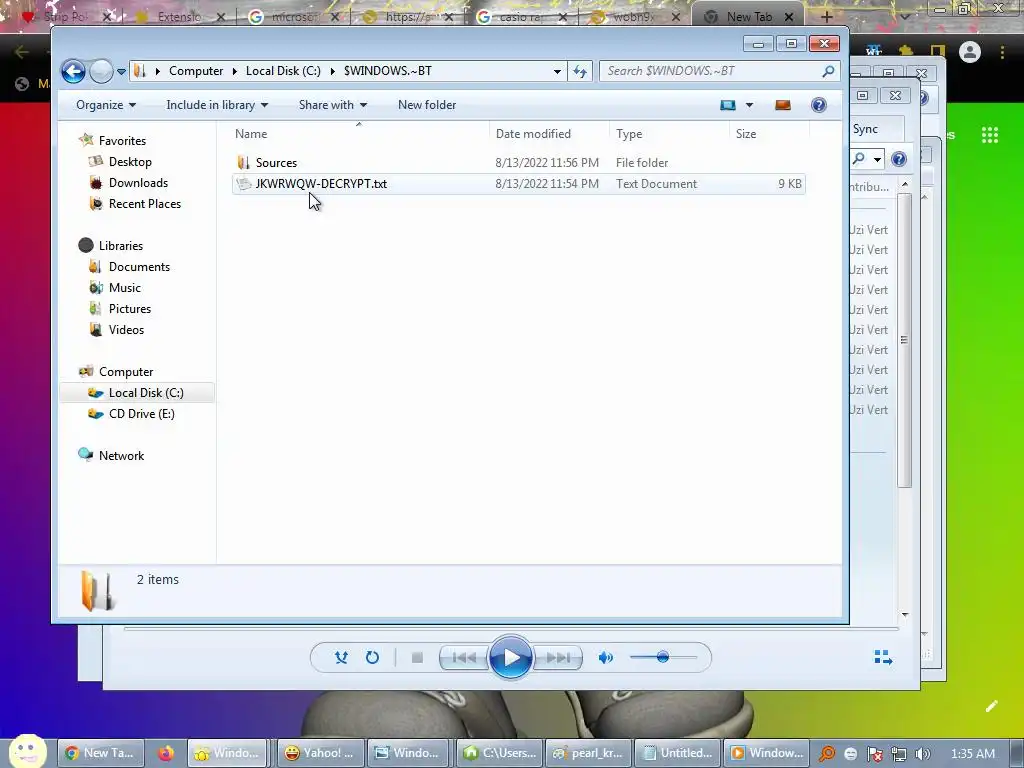This screenshot has width=1024, height=768.
Task: Switch Media Player to Now Playing view
Action: coord(883,658)
